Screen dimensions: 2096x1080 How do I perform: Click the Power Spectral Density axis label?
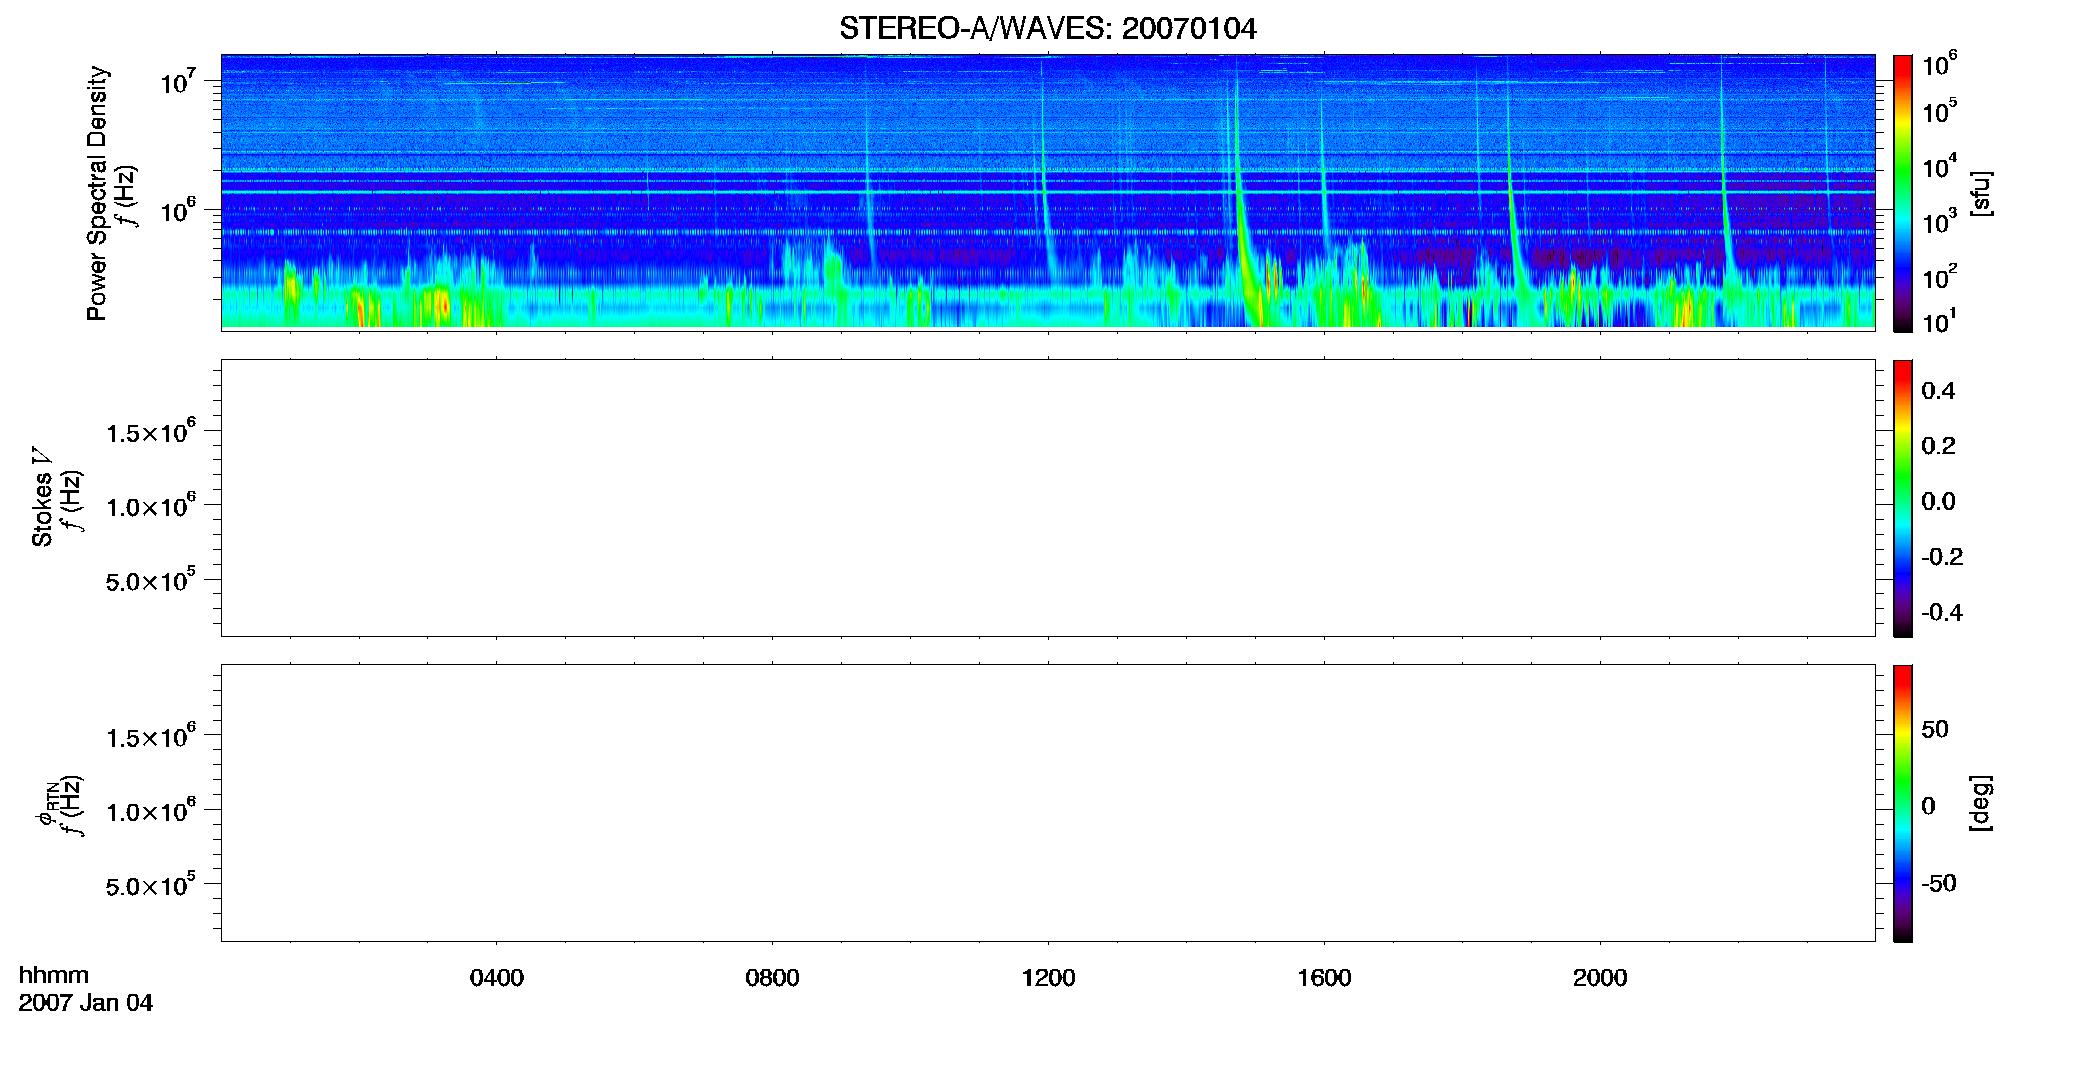(x=97, y=193)
